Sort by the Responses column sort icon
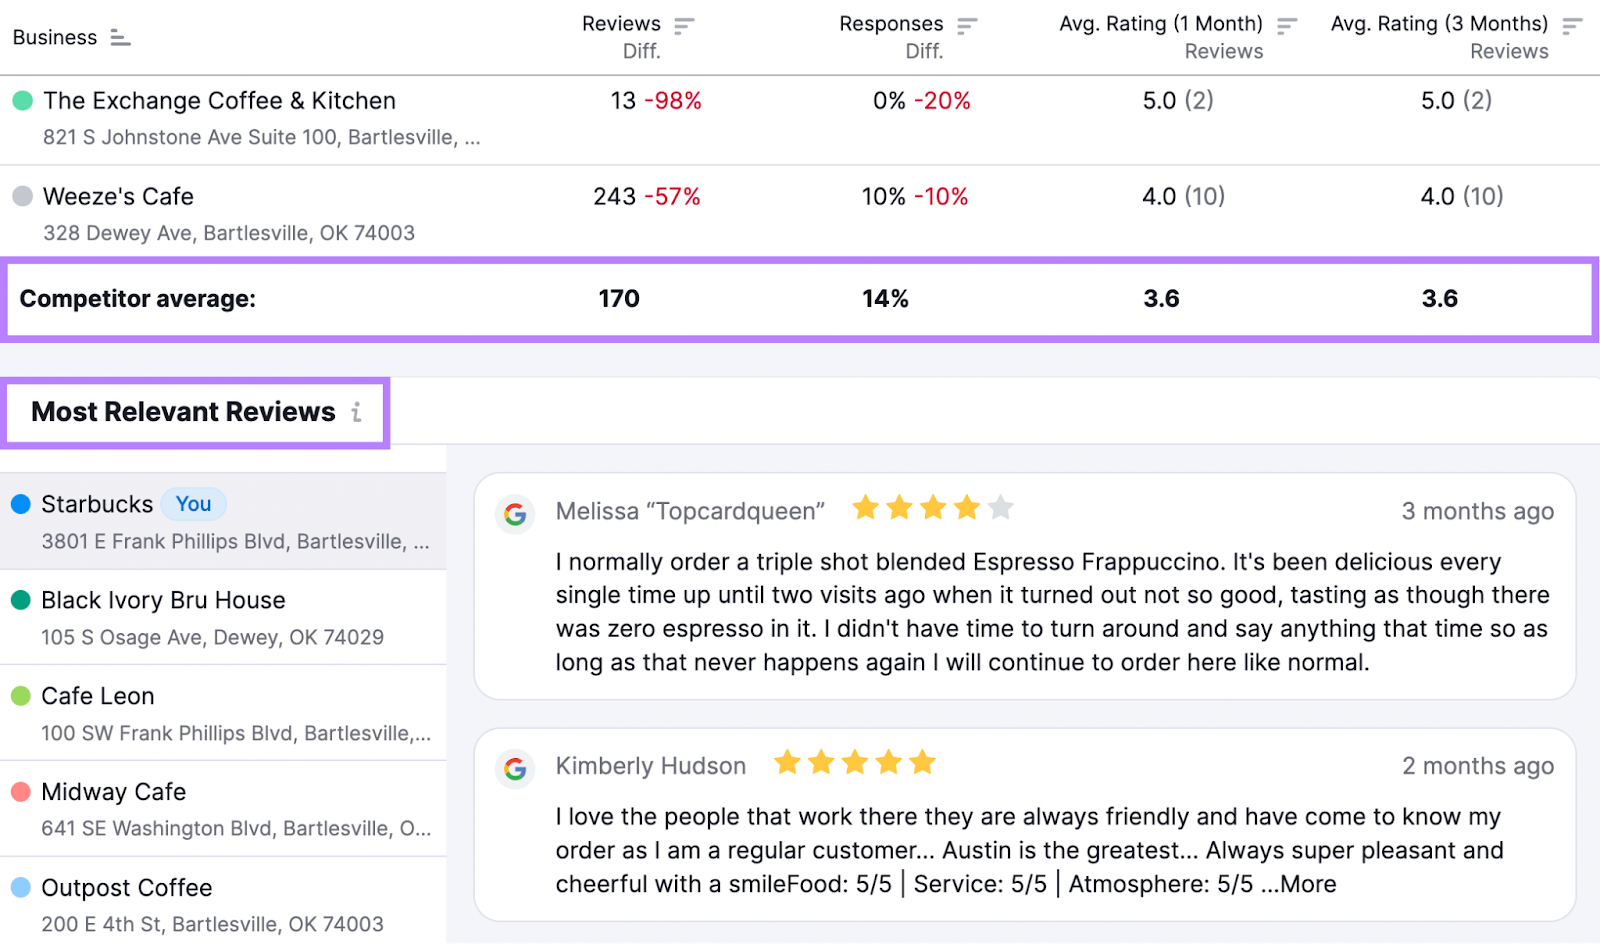1600x944 pixels. [x=968, y=24]
